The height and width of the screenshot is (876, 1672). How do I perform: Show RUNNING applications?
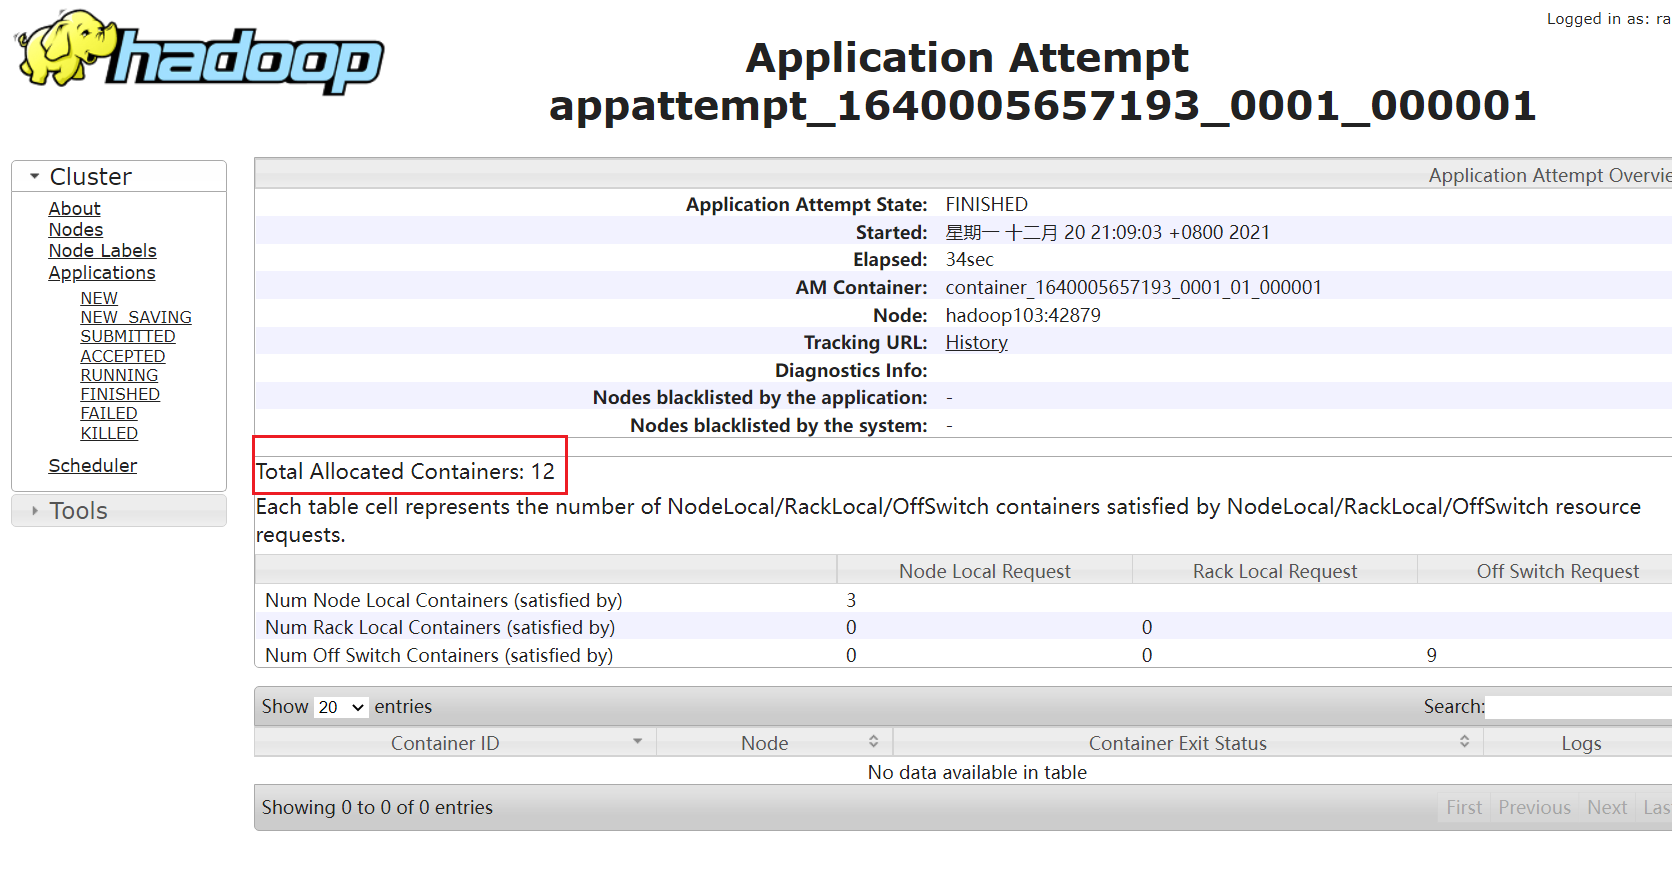[119, 375]
